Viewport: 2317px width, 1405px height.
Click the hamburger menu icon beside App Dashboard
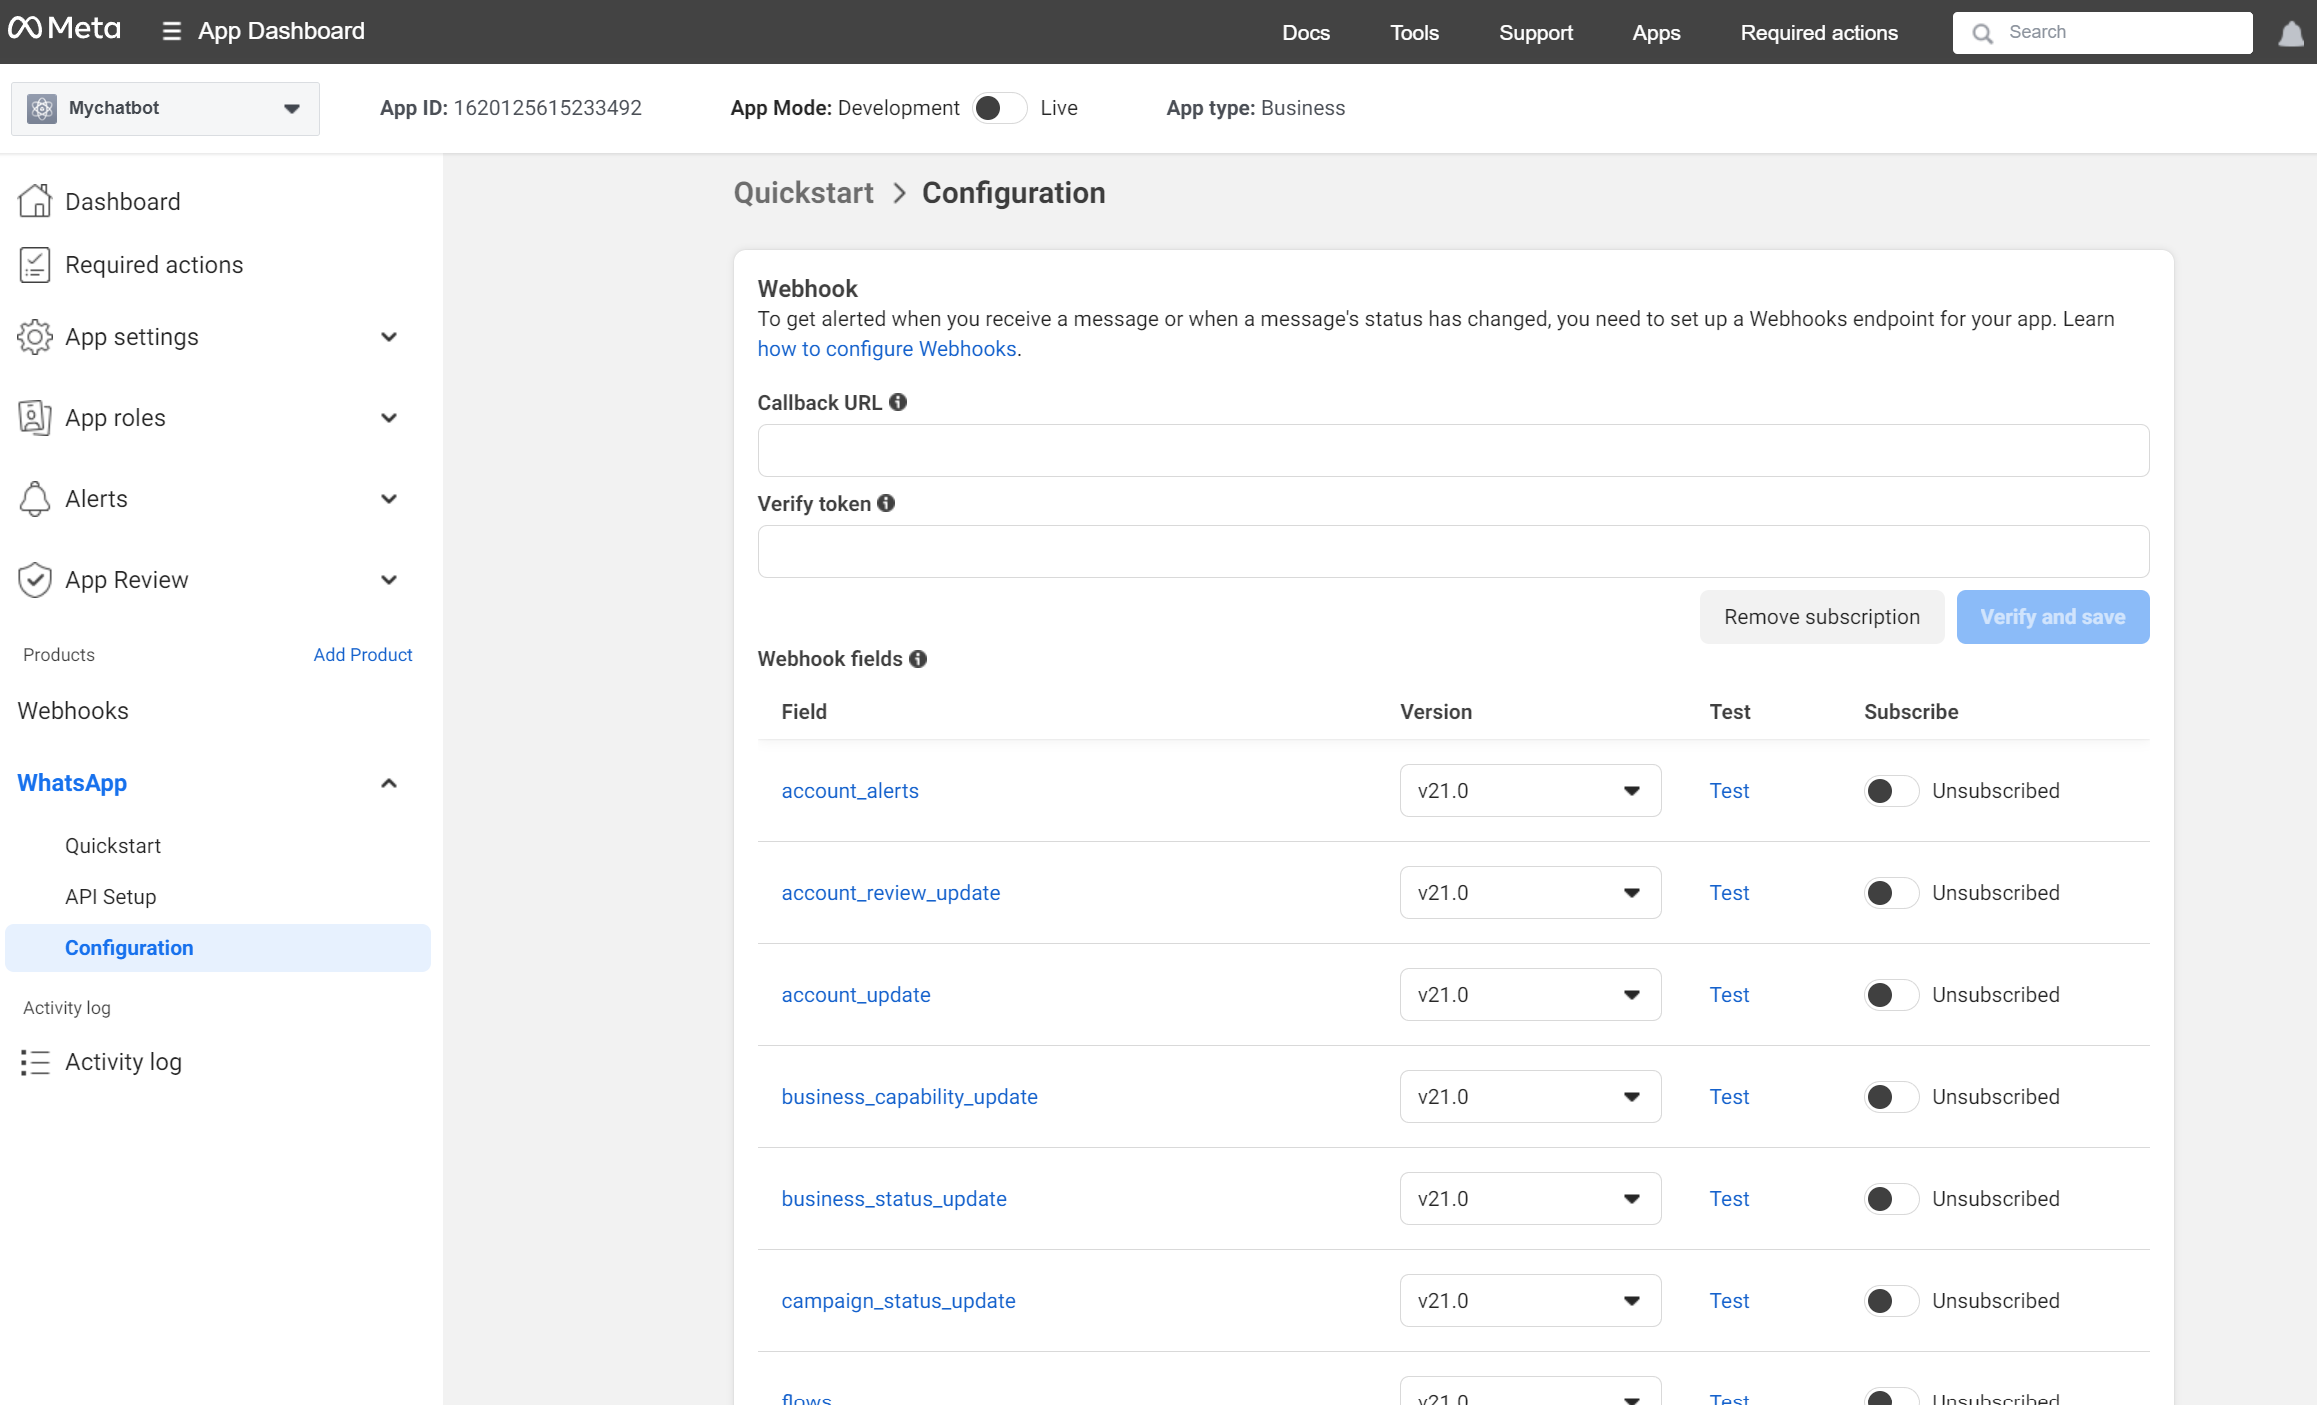click(x=171, y=32)
